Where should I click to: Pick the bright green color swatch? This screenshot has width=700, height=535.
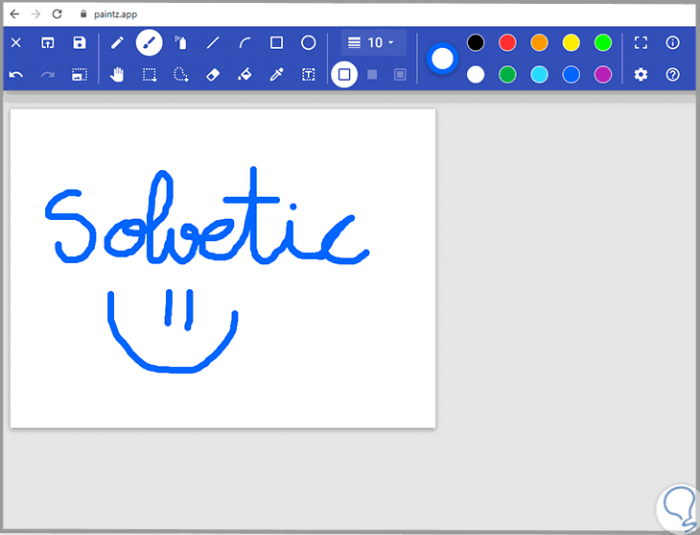(x=603, y=43)
